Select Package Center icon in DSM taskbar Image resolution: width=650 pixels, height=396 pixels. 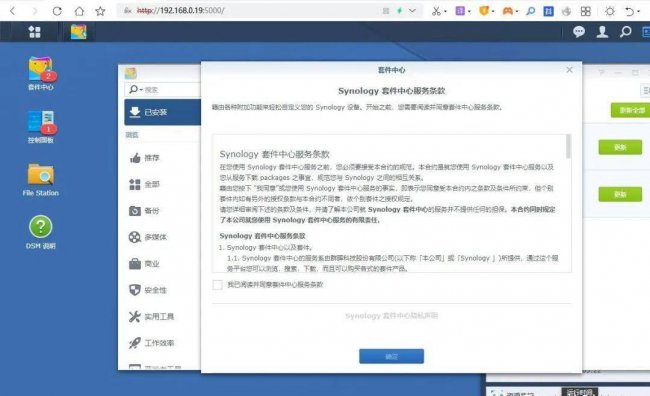tap(79, 32)
